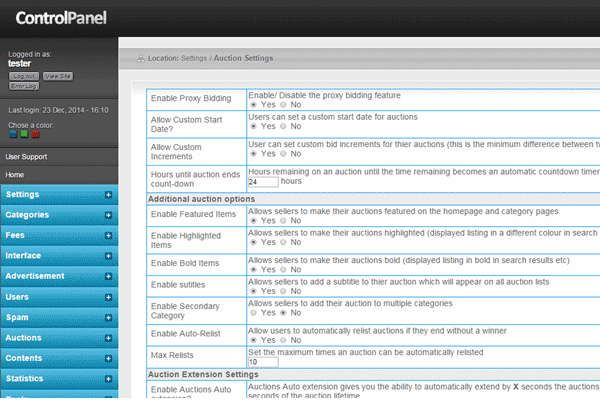Click the plus icon beside Interface
Image resolution: width=600 pixels, height=400 pixels.
click(x=108, y=256)
